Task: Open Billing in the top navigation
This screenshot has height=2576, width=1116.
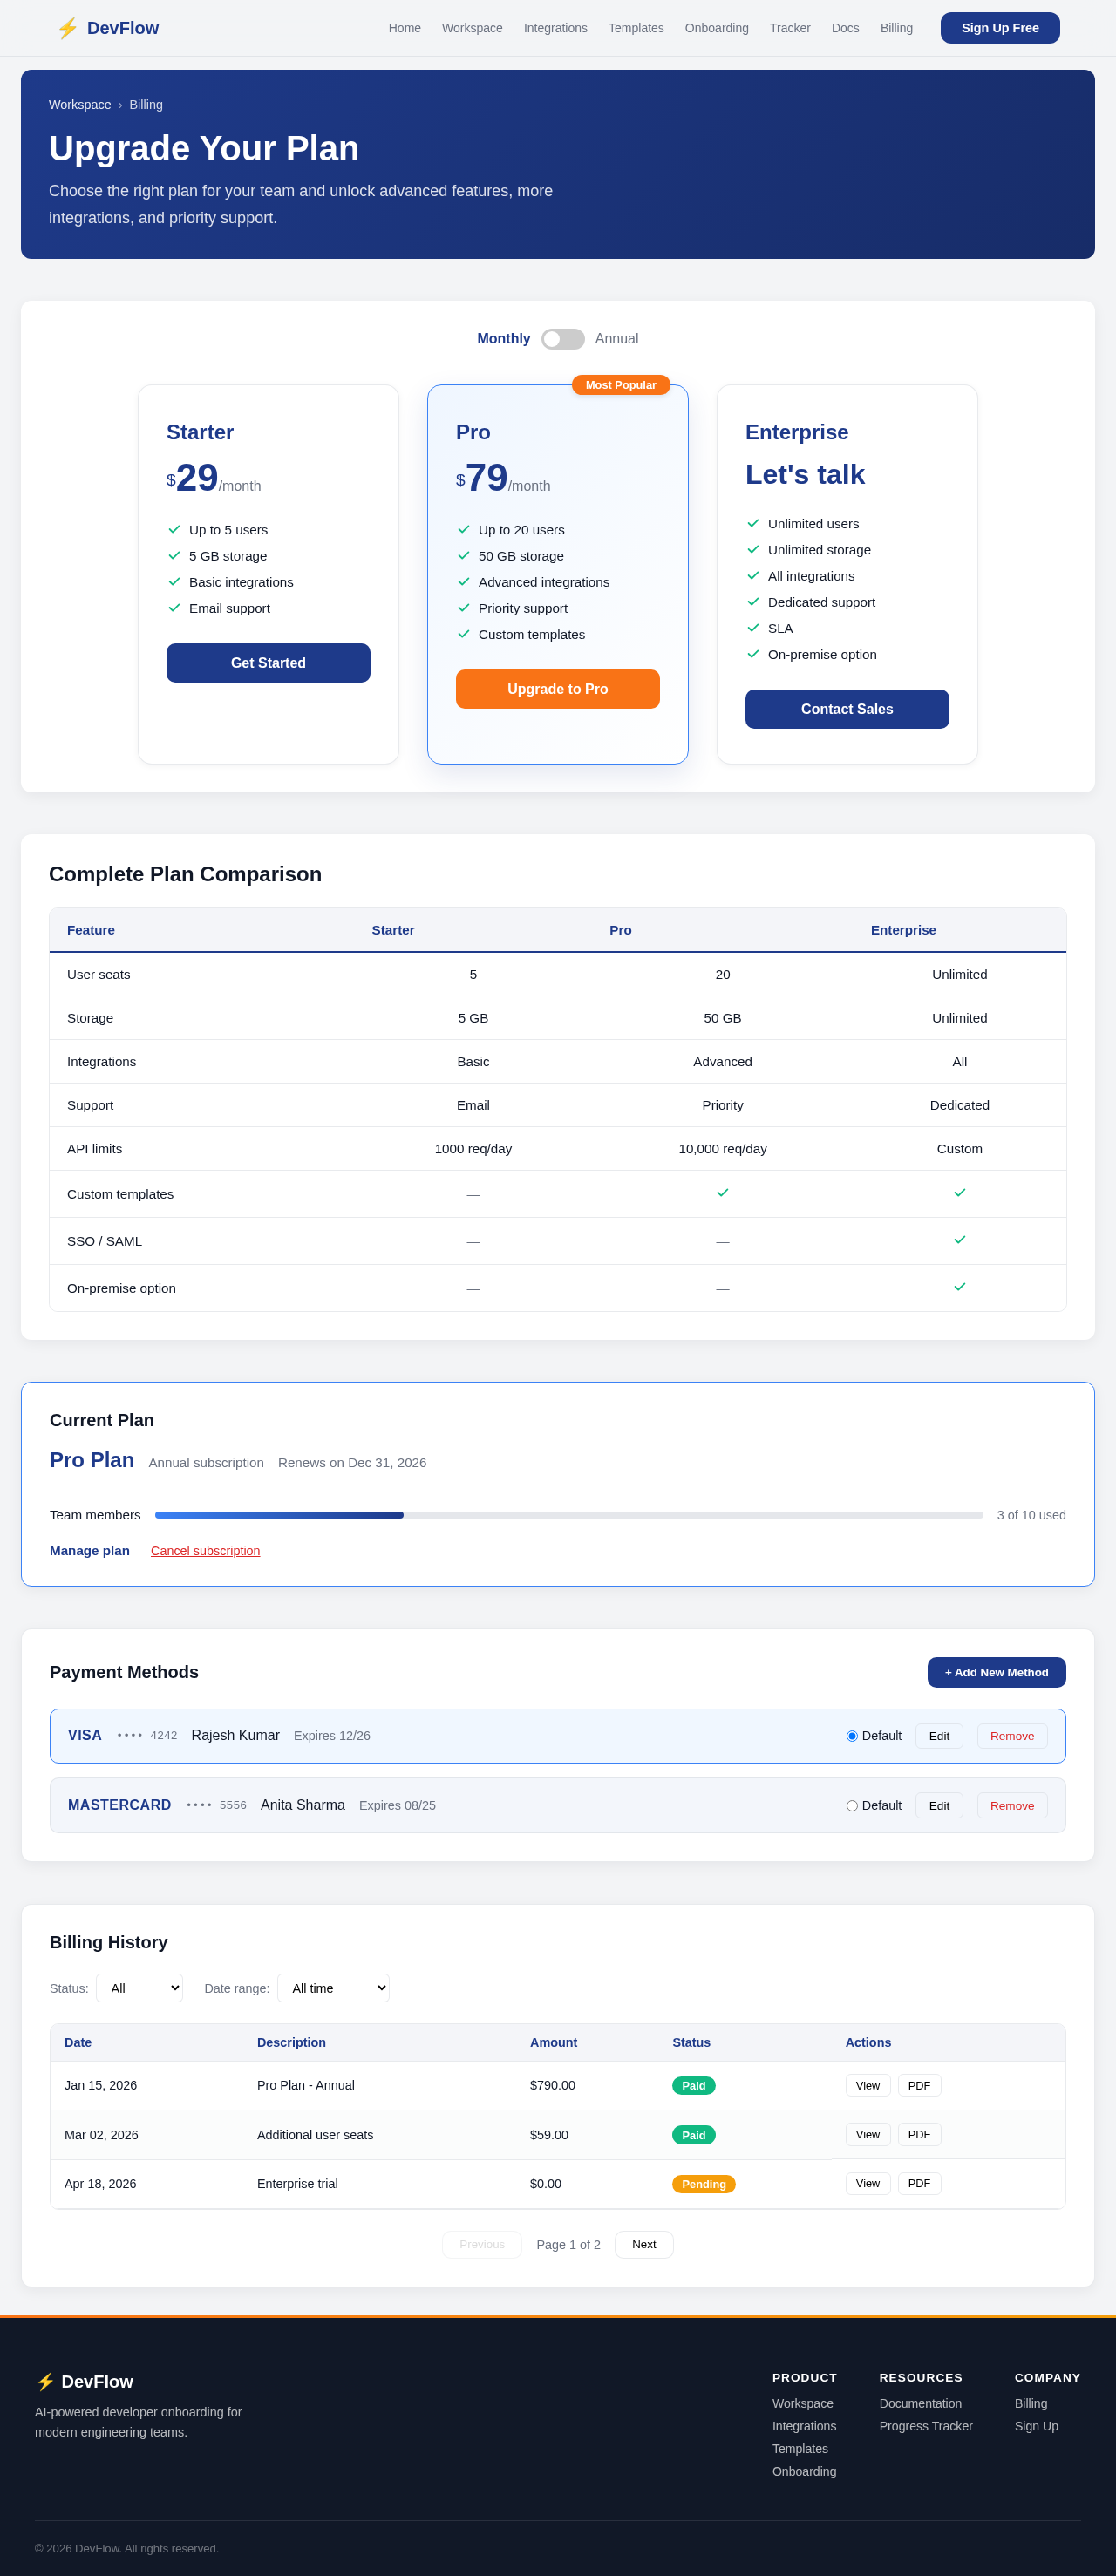Action: 896,28
